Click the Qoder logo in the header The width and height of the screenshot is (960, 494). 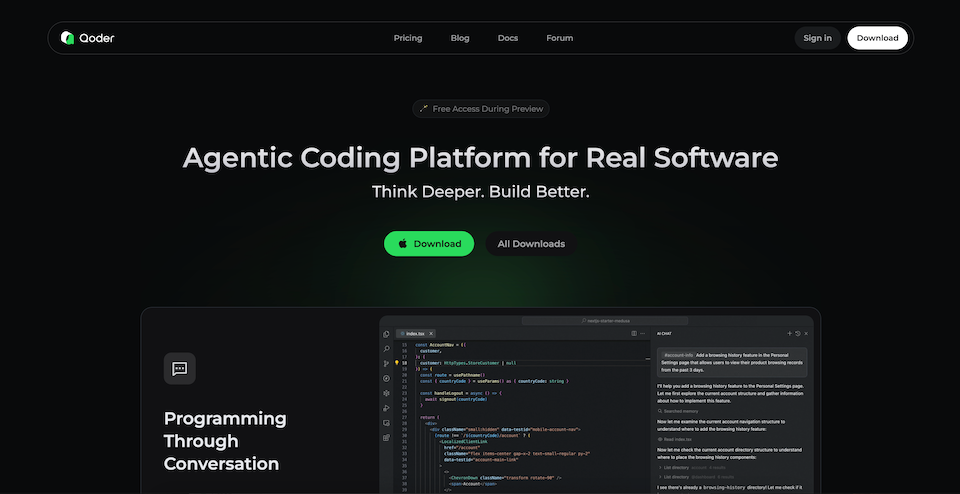[88, 38]
